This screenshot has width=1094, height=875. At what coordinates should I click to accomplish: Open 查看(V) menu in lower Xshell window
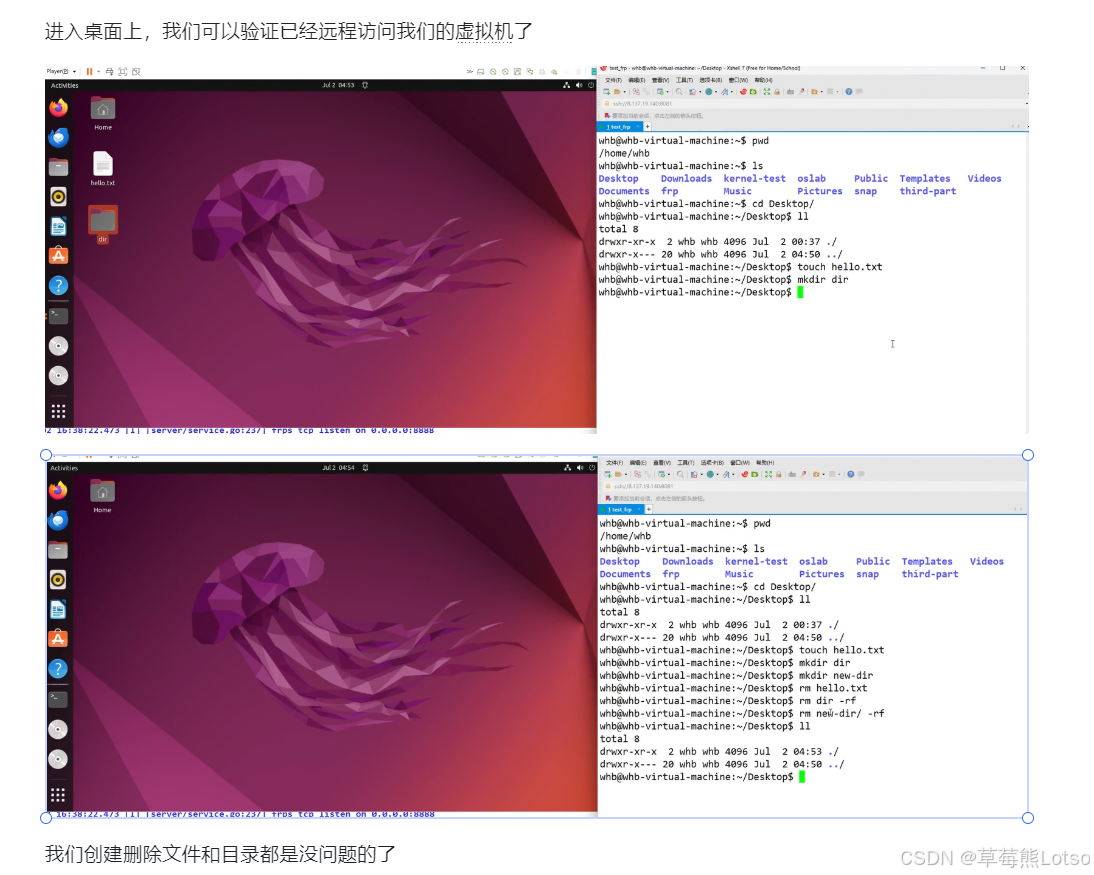(661, 463)
